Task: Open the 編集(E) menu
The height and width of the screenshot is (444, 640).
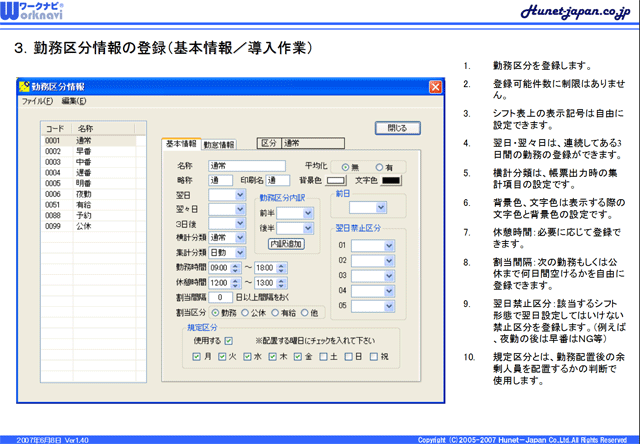Action: coord(74,102)
